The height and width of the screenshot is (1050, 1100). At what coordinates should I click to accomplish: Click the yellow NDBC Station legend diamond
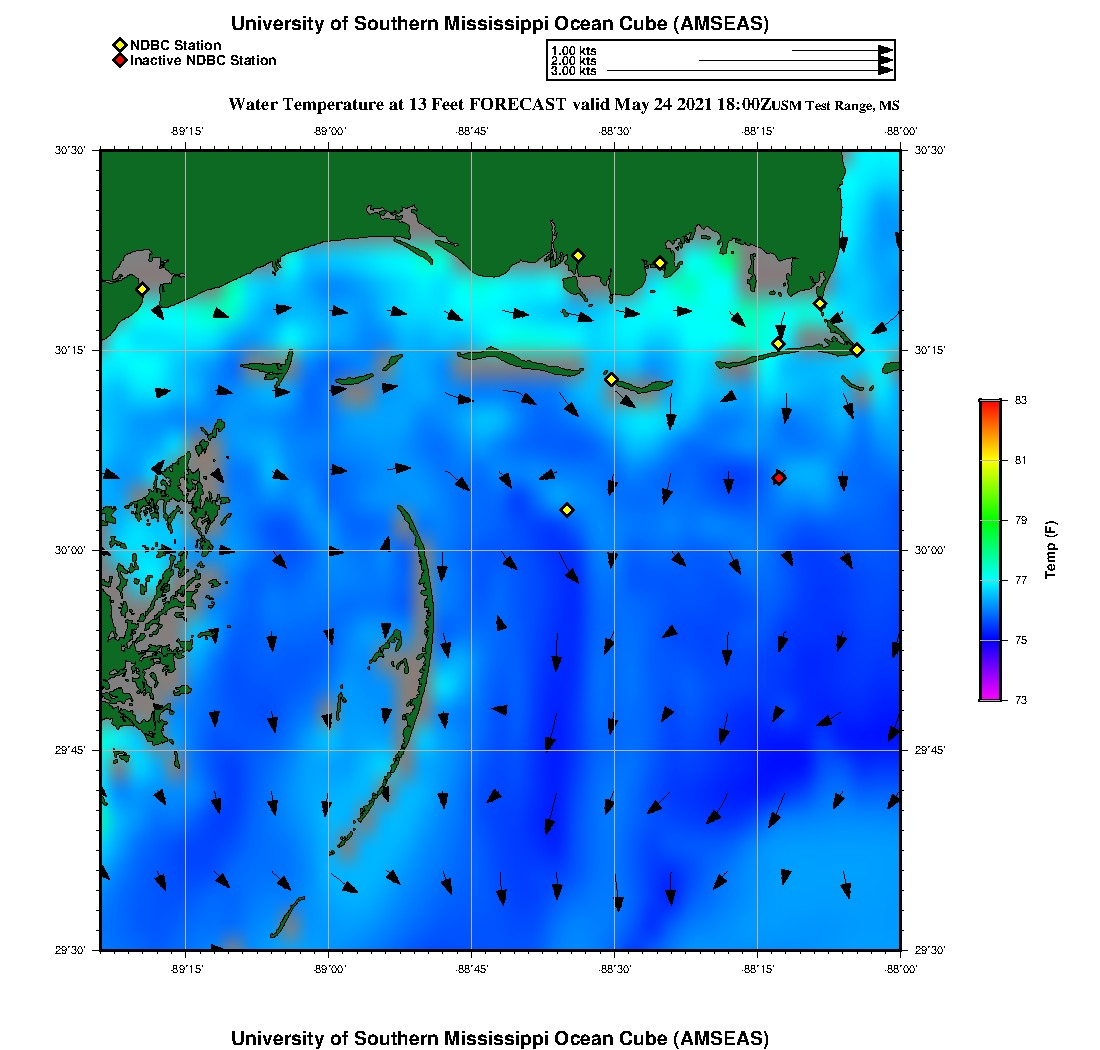[x=119, y=45]
